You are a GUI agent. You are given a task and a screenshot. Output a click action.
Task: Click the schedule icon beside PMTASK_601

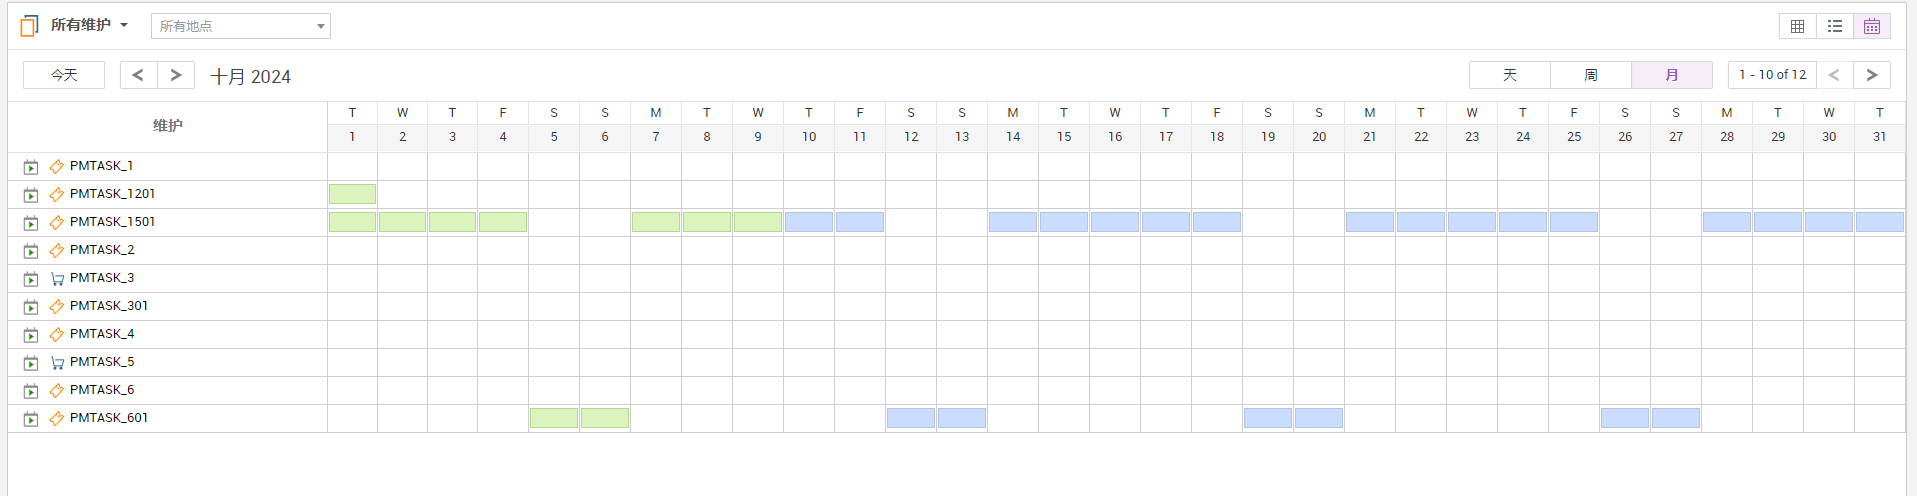point(31,419)
